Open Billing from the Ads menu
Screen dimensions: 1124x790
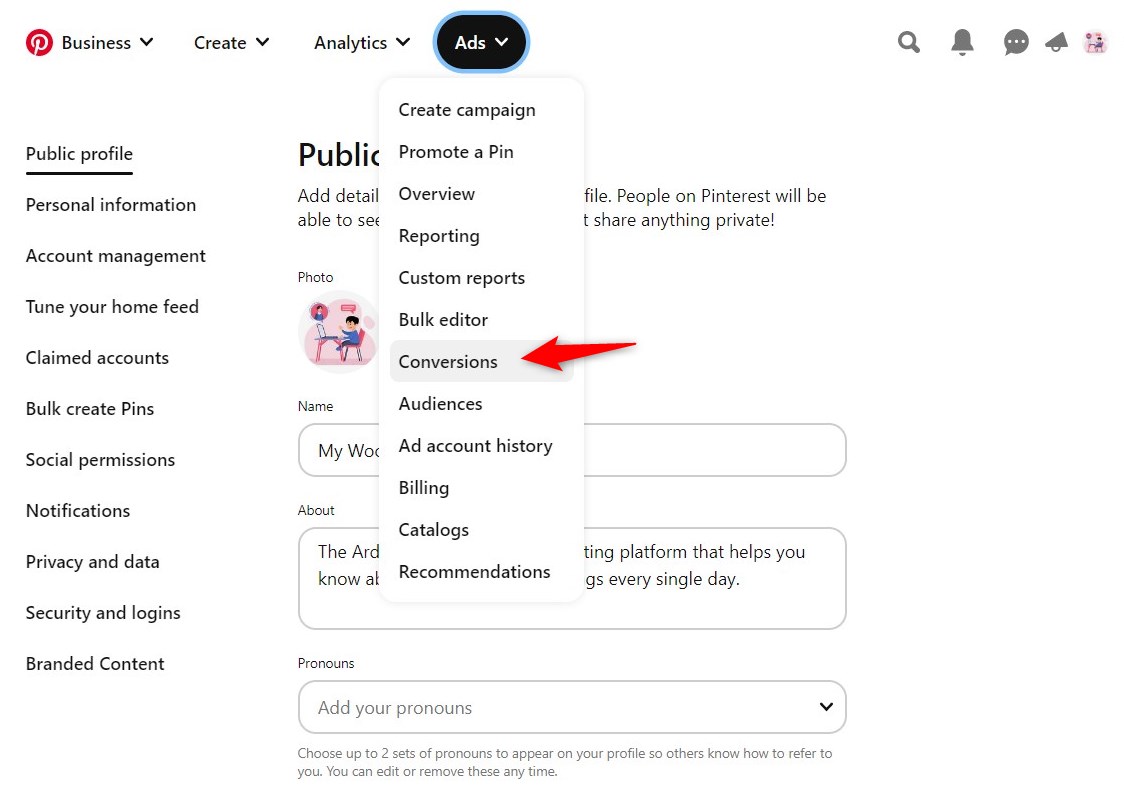(423, 488)
